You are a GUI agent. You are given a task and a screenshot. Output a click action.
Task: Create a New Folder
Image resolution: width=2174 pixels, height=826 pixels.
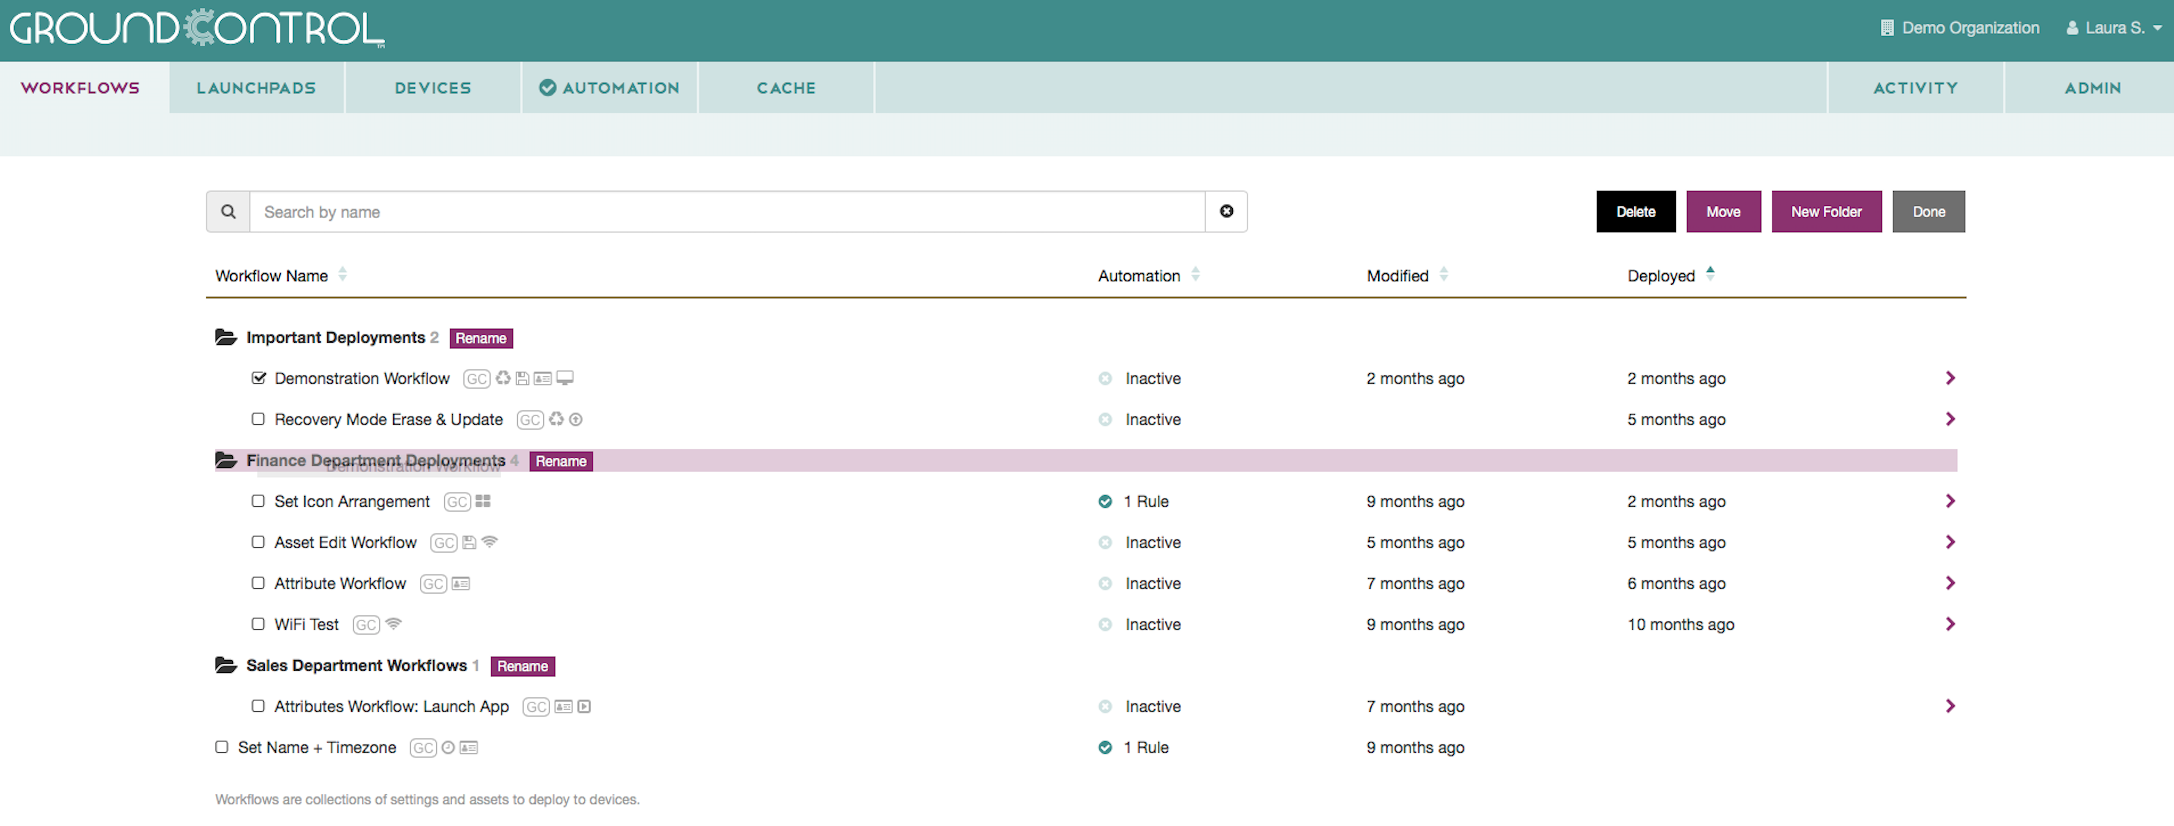tap(1826, 211)
